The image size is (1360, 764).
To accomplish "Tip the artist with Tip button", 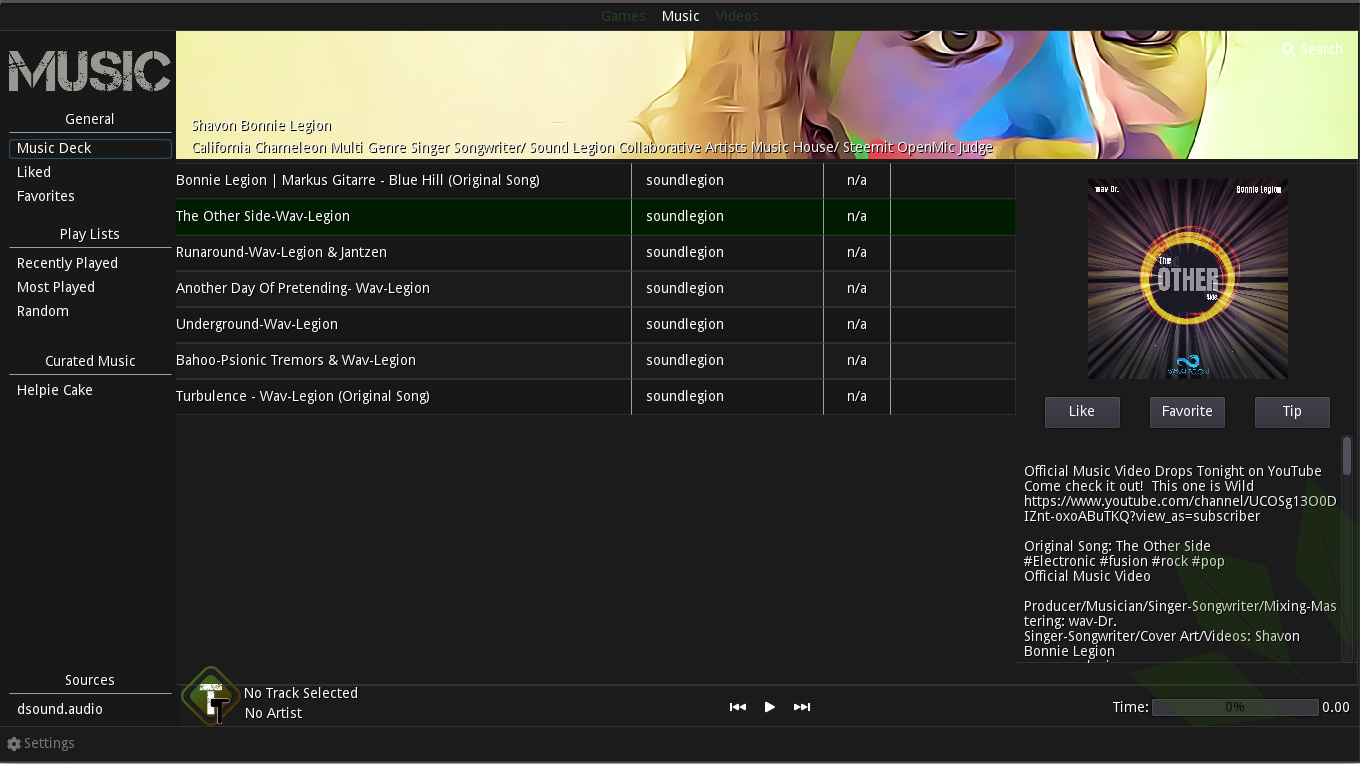I will (x=1292, y=411).
